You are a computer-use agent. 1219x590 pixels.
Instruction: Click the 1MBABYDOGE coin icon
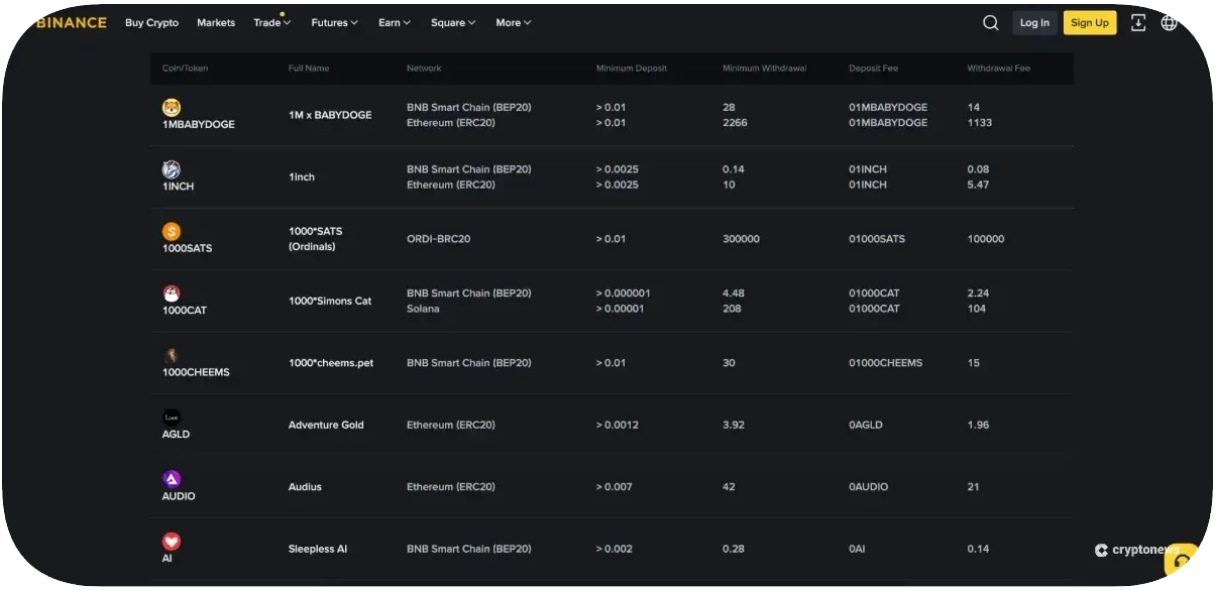tap(171, 107)
